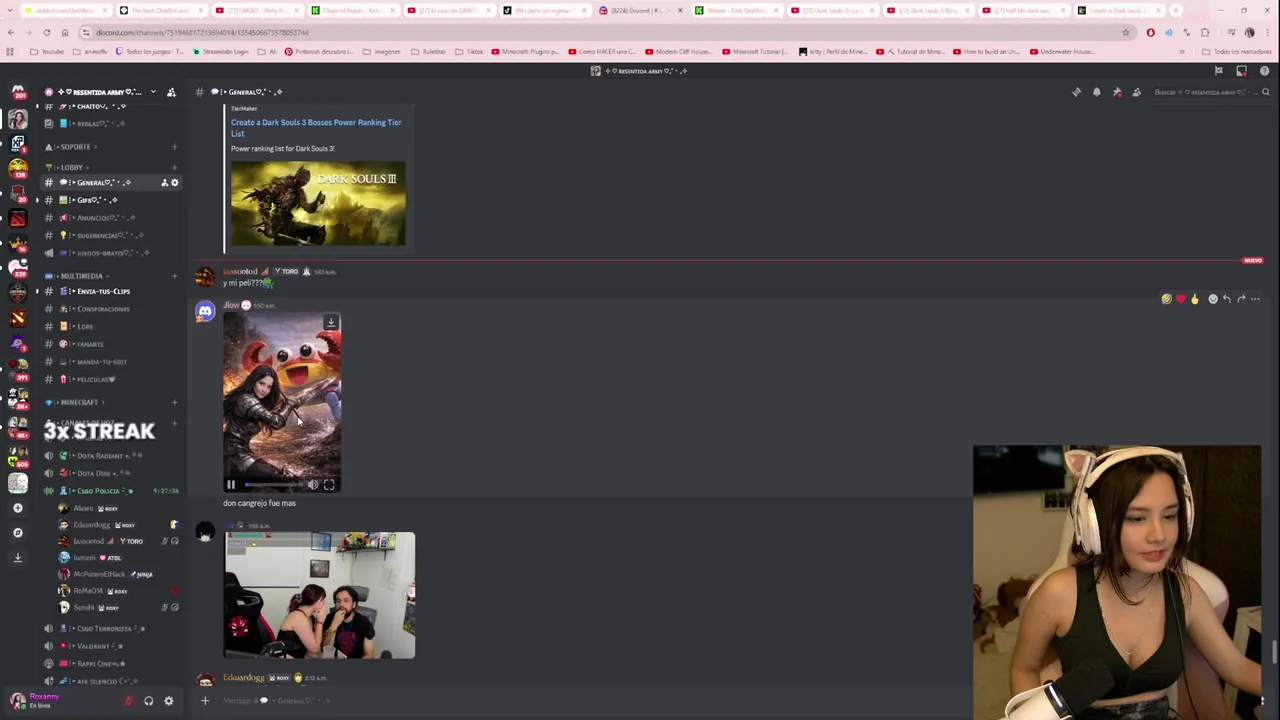Create invite for General channel
The width and height of the screenshot is (1280, 720).
[x=164, y=183]
